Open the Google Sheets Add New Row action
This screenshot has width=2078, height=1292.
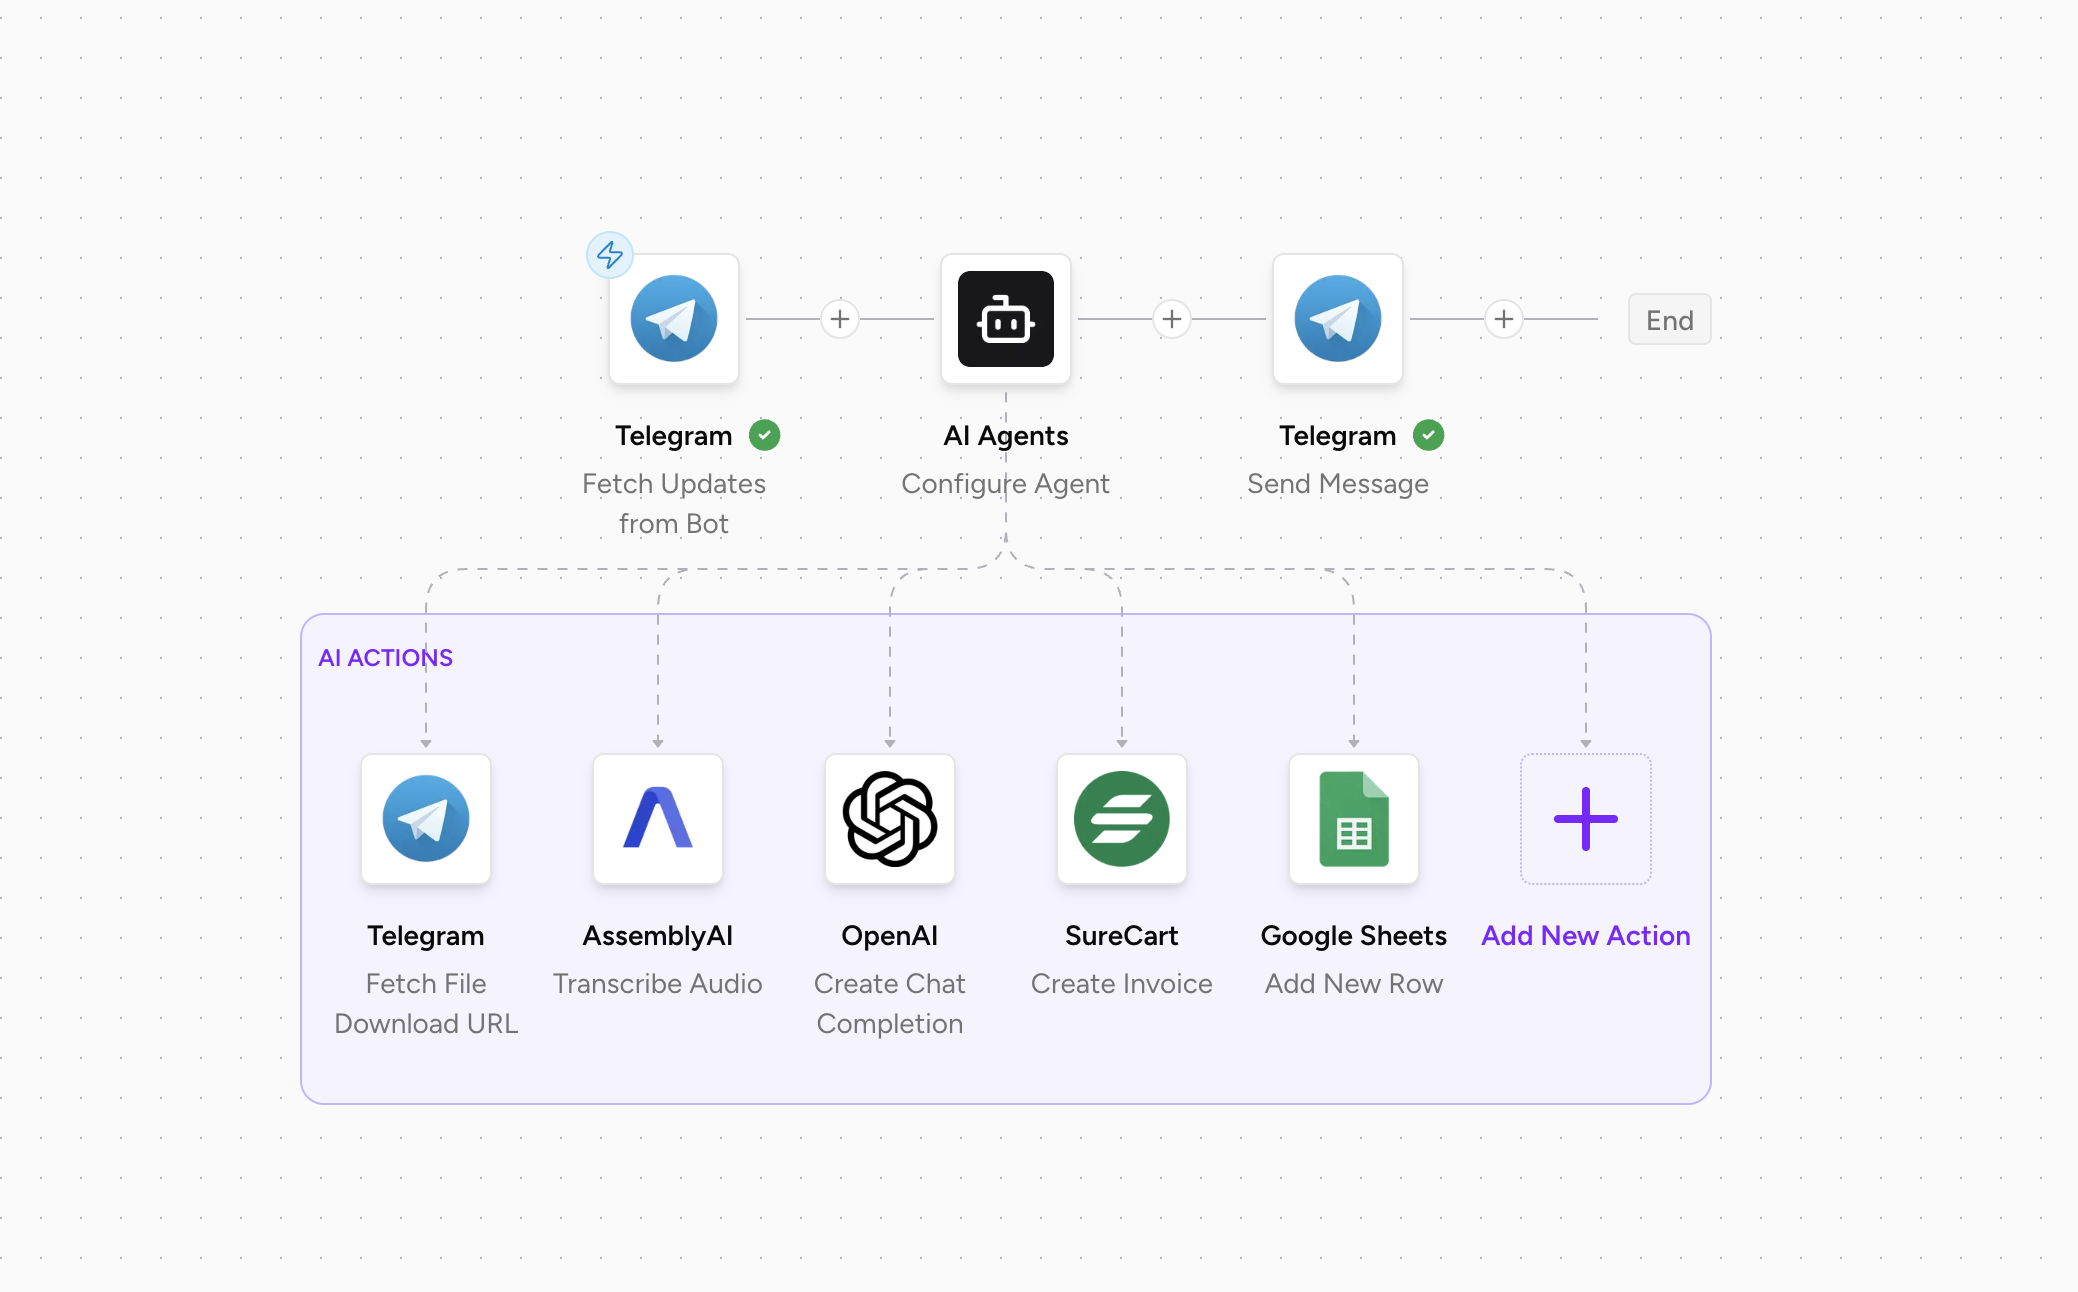pyautogui.click(x=1354, y=819)
